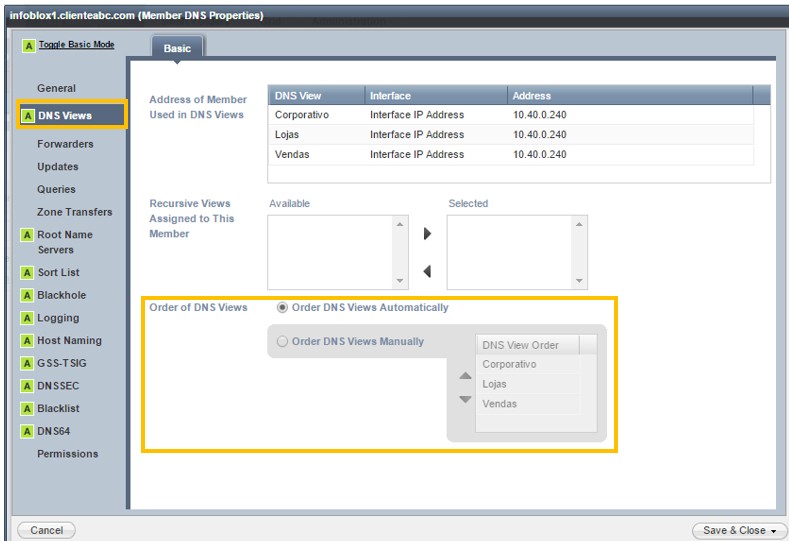
Task: Click the A icon next to Blackhole
Action: pos(27,295)
